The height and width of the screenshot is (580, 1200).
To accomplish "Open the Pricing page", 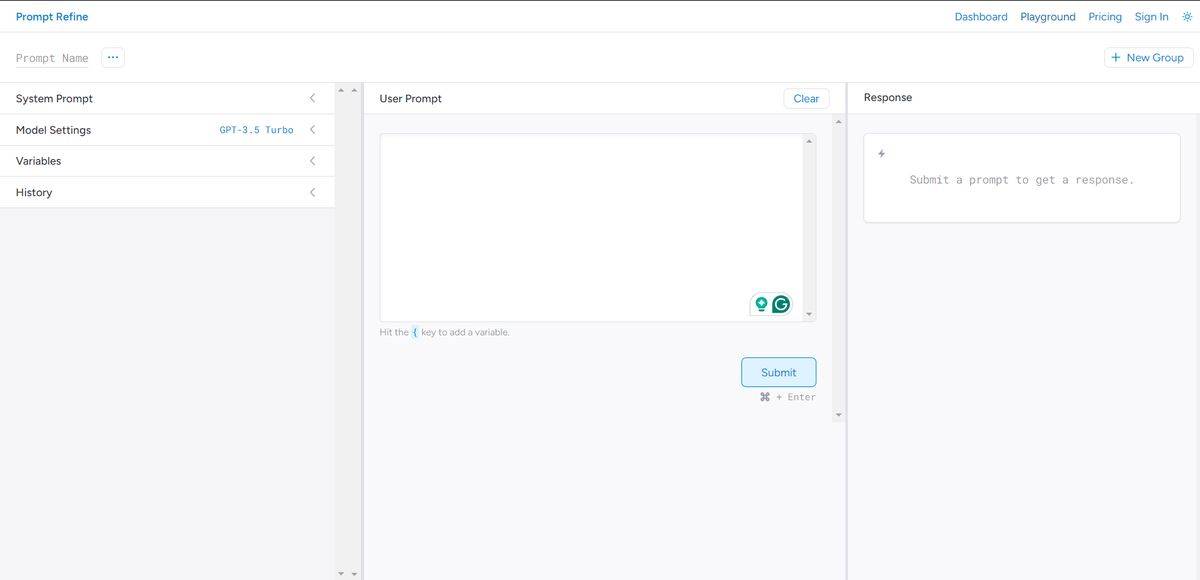I will [x=1104, y=17].
